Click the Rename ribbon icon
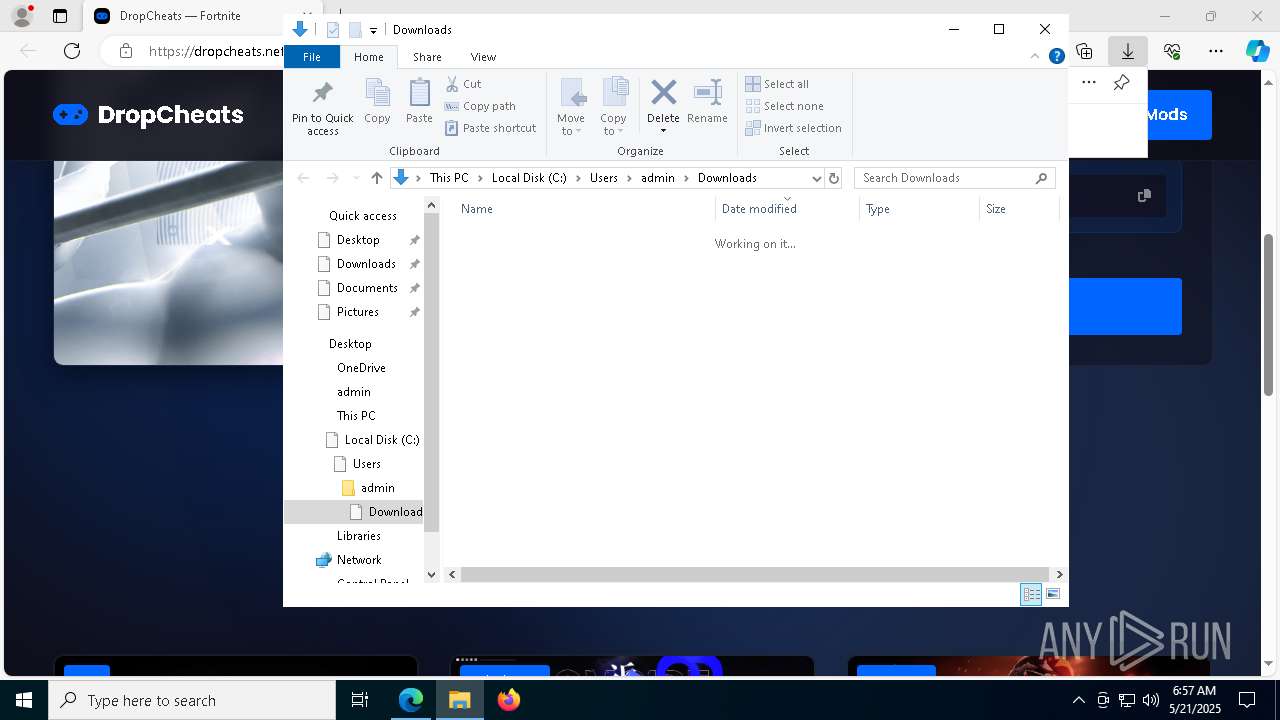Viewport: 1280px width, 720px height. (707, 101)
